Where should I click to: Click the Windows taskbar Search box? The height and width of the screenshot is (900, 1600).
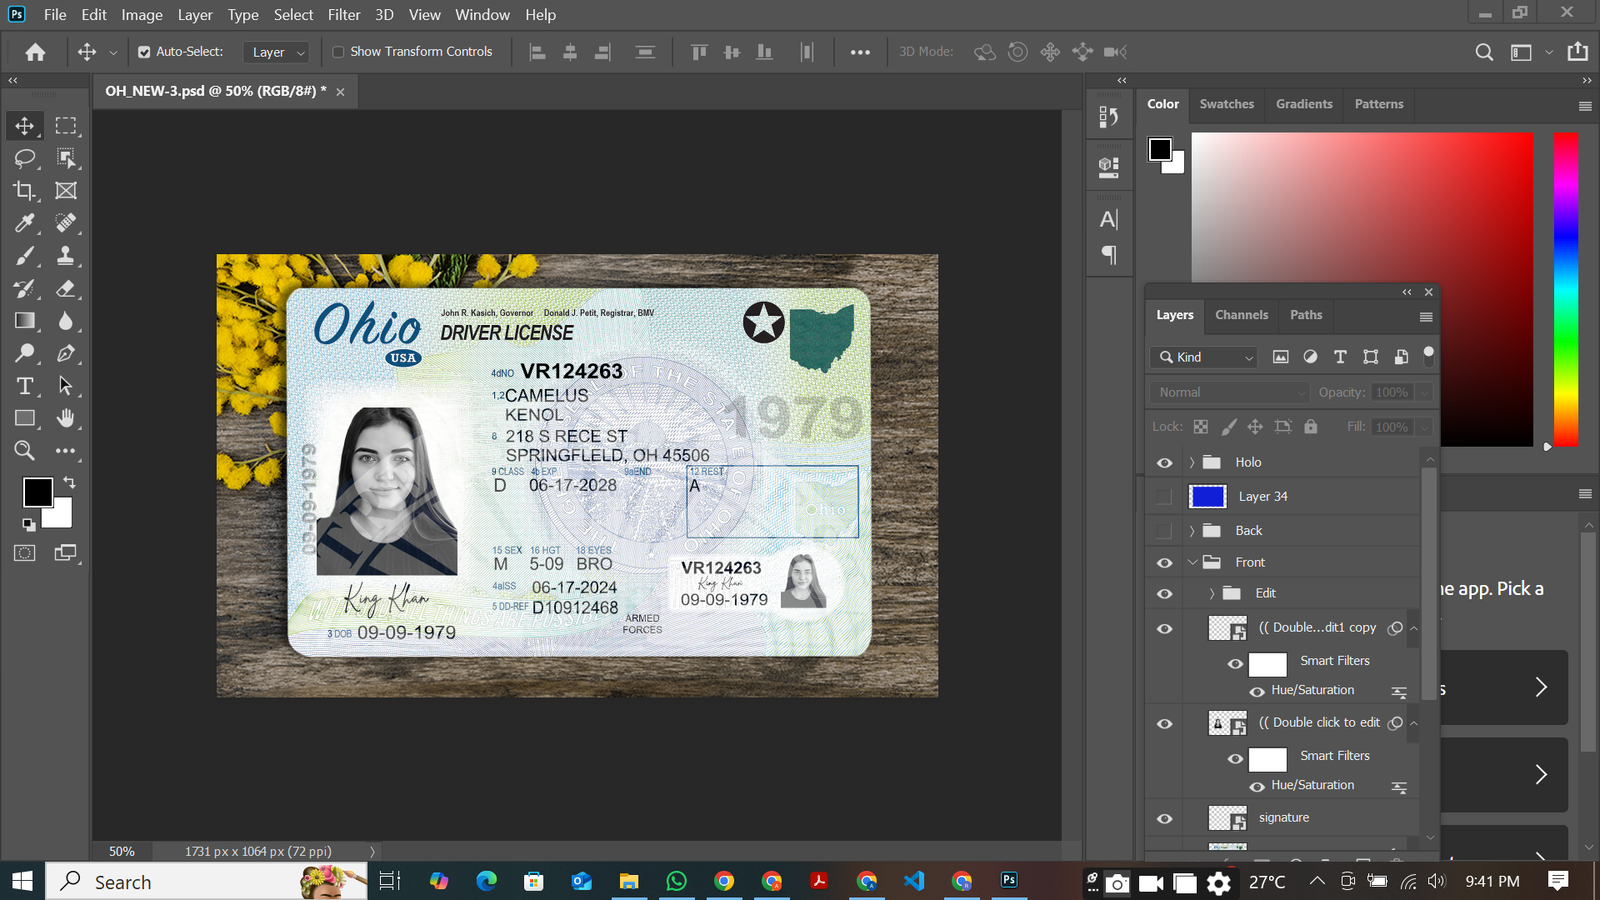pos(207,881)
